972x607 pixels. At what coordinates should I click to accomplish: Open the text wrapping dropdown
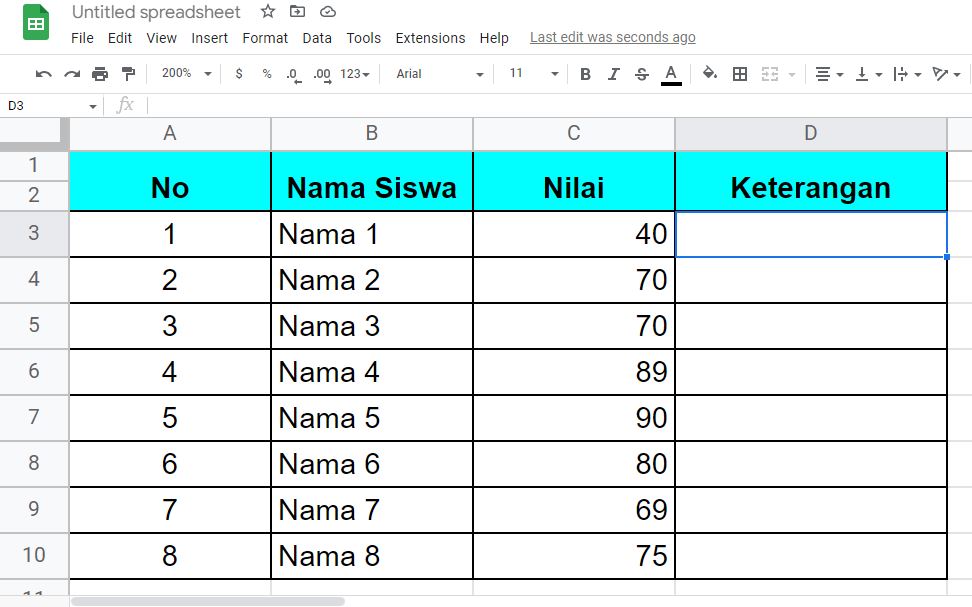pyautogui.click(x=908, y=74)
